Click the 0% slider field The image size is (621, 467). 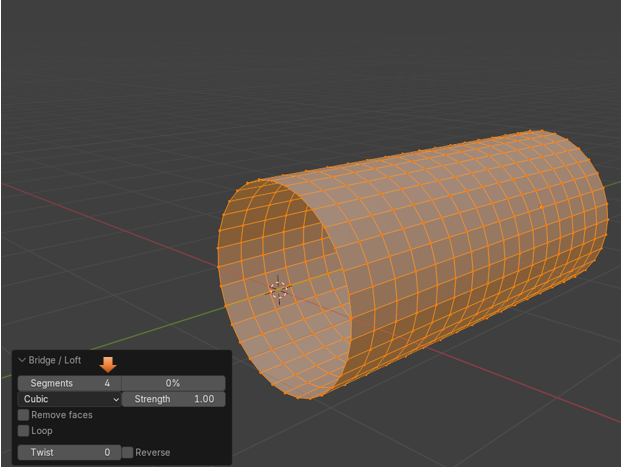[173, 383]
